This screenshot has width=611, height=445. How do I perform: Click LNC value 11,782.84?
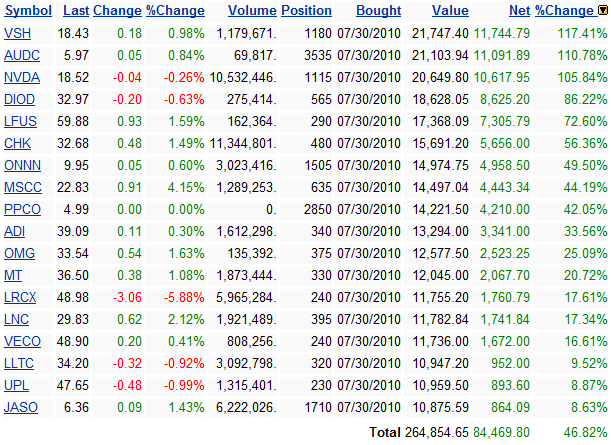pos(440,320)
